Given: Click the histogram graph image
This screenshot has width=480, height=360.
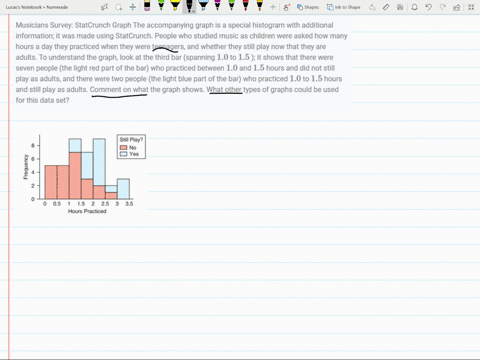Looking at the screenshot, I should click(x=85, y=174).
